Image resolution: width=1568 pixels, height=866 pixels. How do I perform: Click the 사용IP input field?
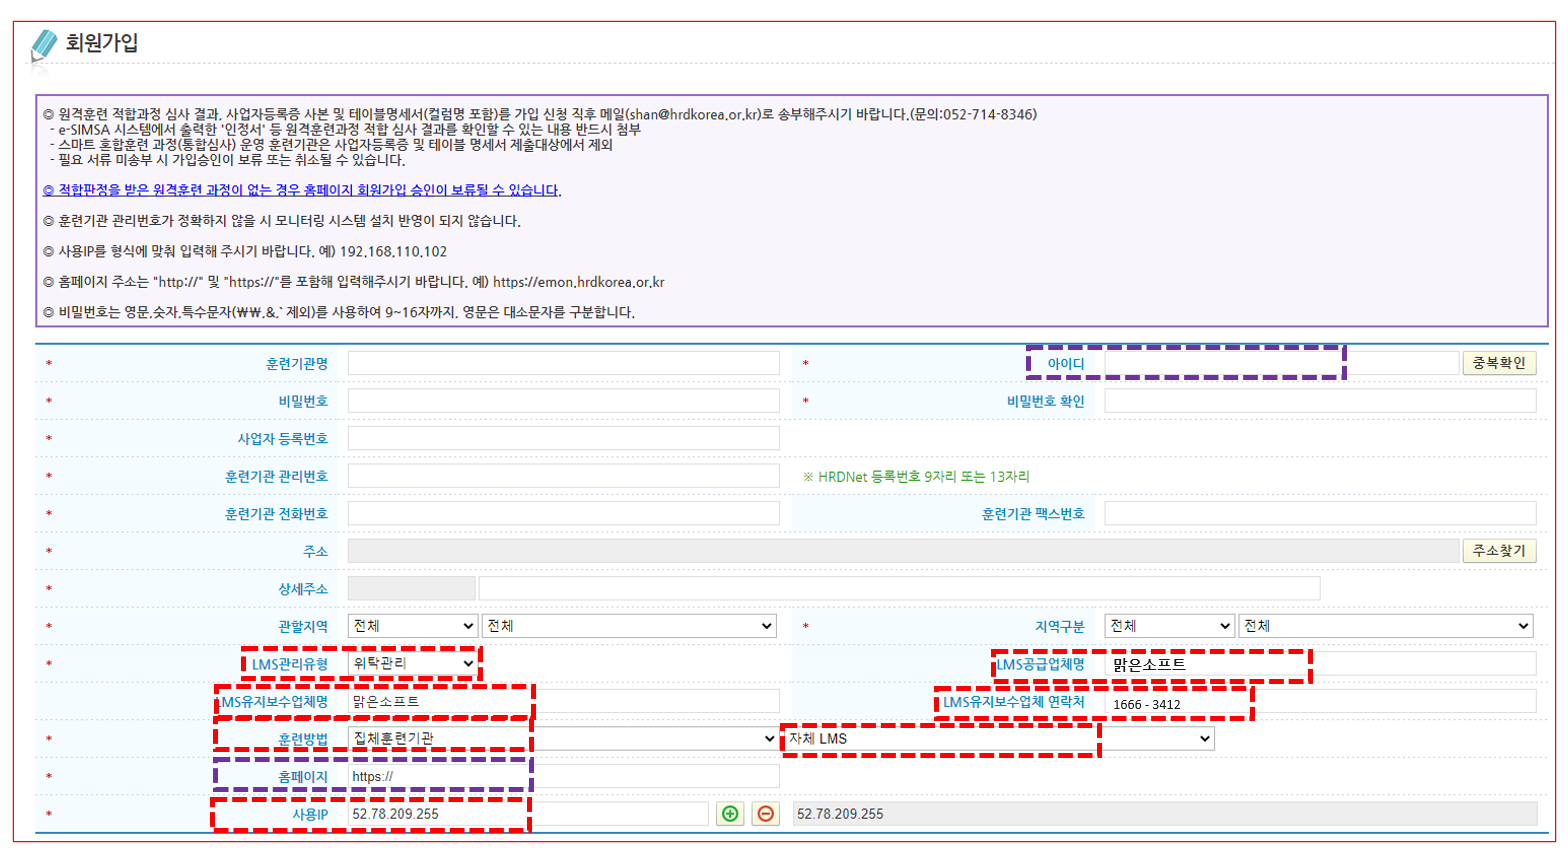[528, 814]
